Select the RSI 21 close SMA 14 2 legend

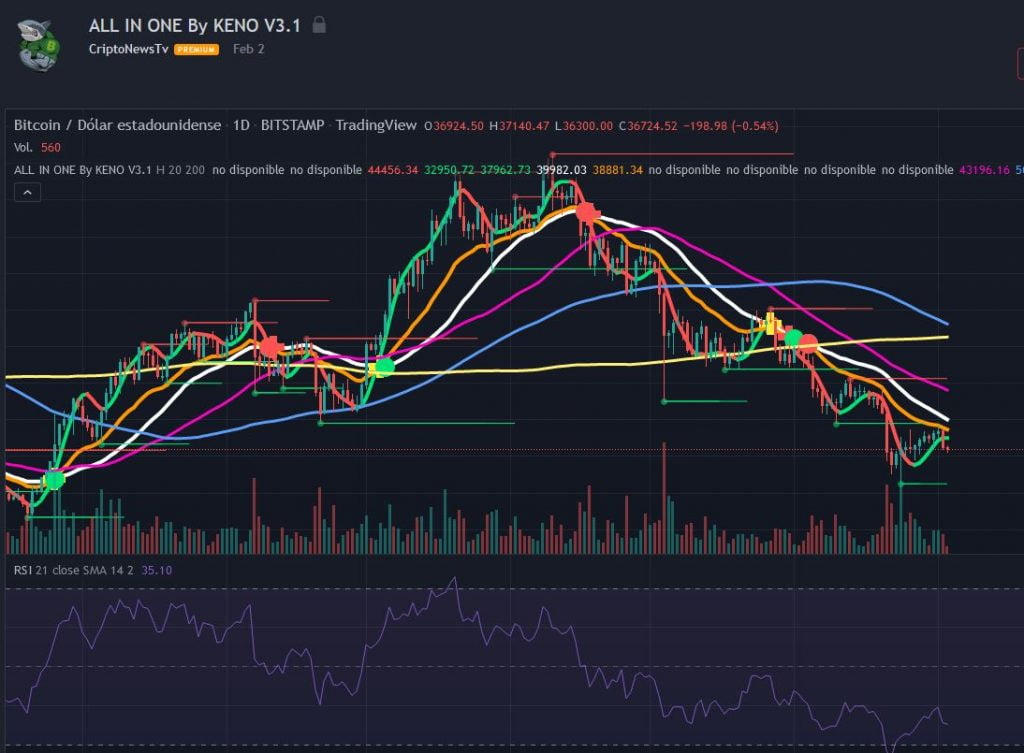[73, 570]
